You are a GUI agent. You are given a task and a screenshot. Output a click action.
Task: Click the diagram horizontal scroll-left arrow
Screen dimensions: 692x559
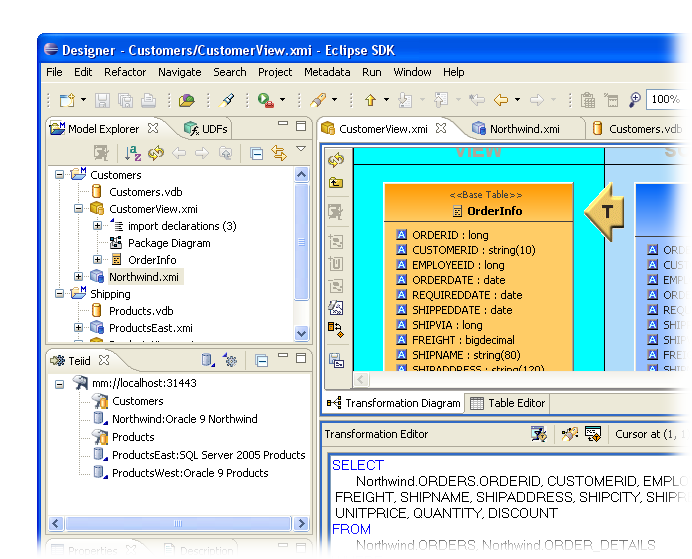pos(361,379)
